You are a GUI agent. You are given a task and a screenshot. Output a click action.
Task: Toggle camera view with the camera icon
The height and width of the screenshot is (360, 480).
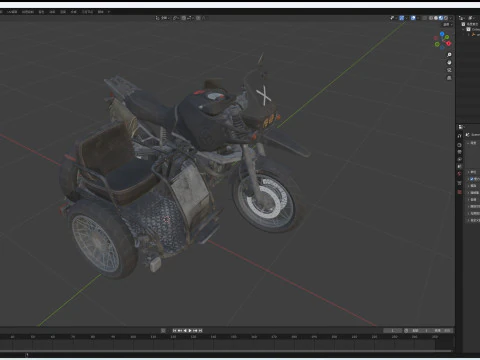[449, 70]
